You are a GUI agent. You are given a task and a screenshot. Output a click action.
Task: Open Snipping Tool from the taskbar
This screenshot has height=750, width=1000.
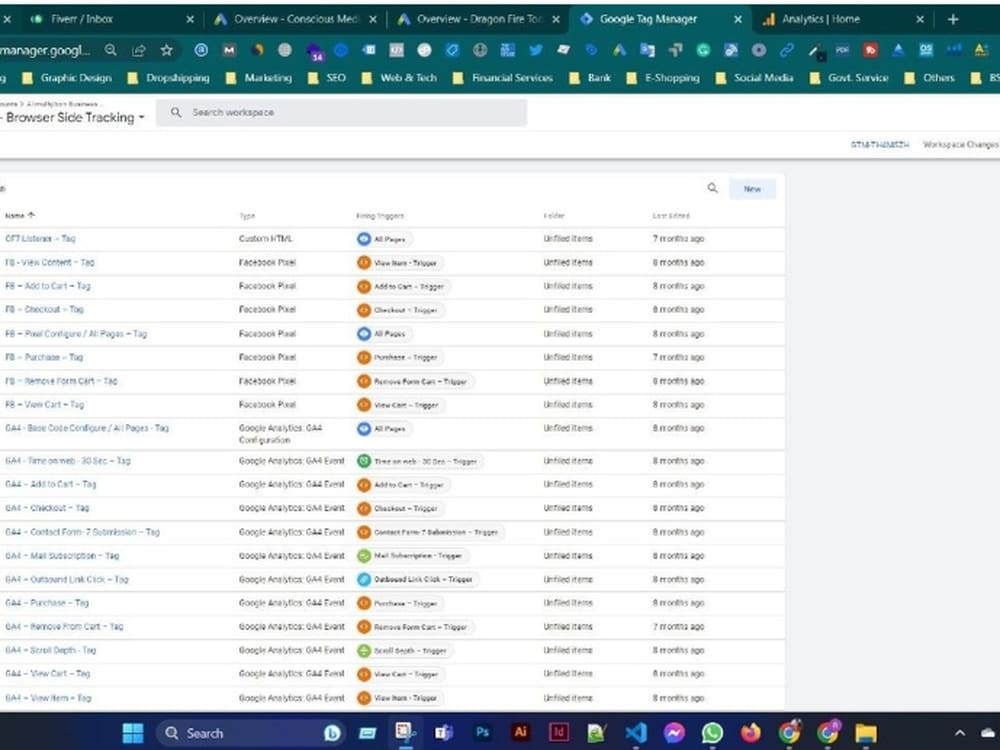pos(405,732)
